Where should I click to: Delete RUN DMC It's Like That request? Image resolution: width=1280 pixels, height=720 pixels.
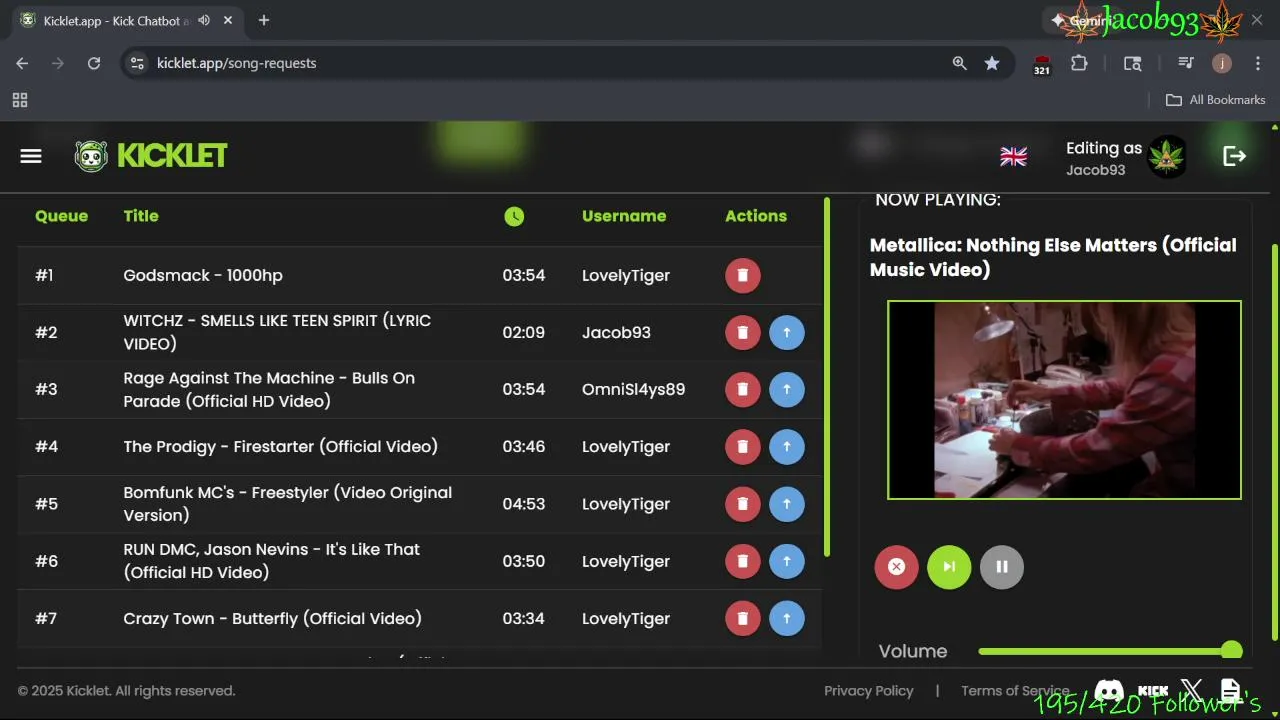click(x=742, y=561)
